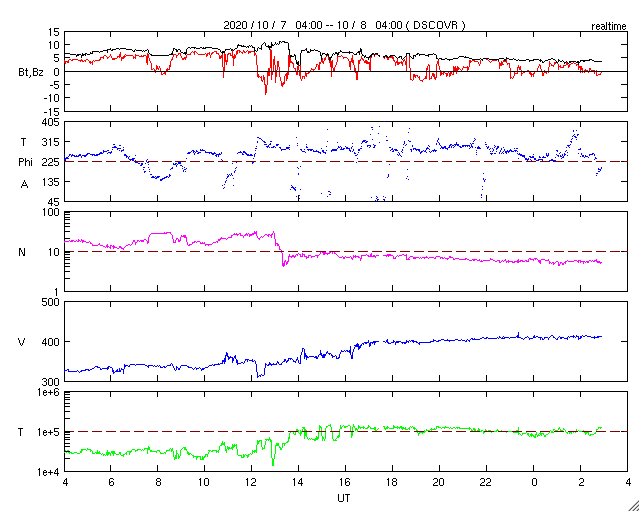Click the '-5' tick on Bt,Bz axis
This screenshot has height=512, width=640.
55,85
